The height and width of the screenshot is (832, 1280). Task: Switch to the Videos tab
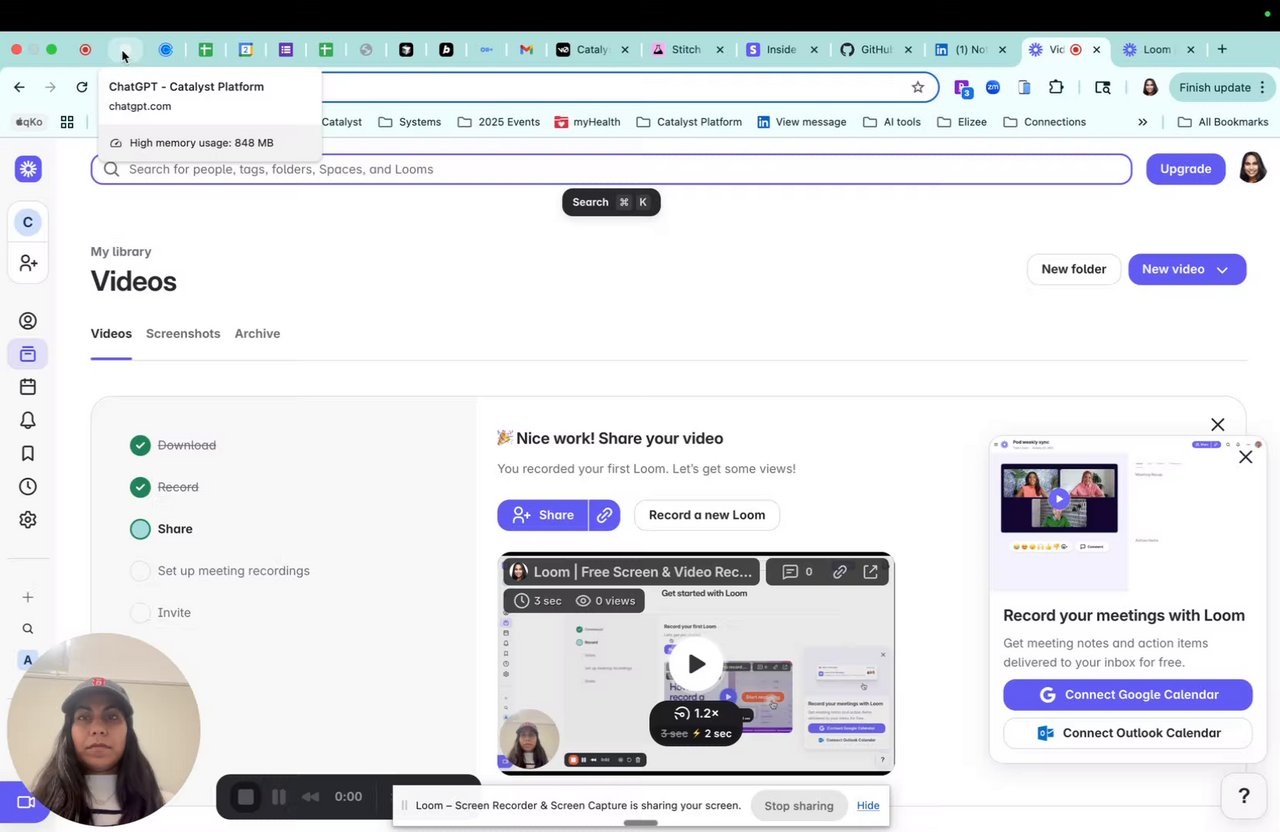pyautogui.click(x=111, y=334)
